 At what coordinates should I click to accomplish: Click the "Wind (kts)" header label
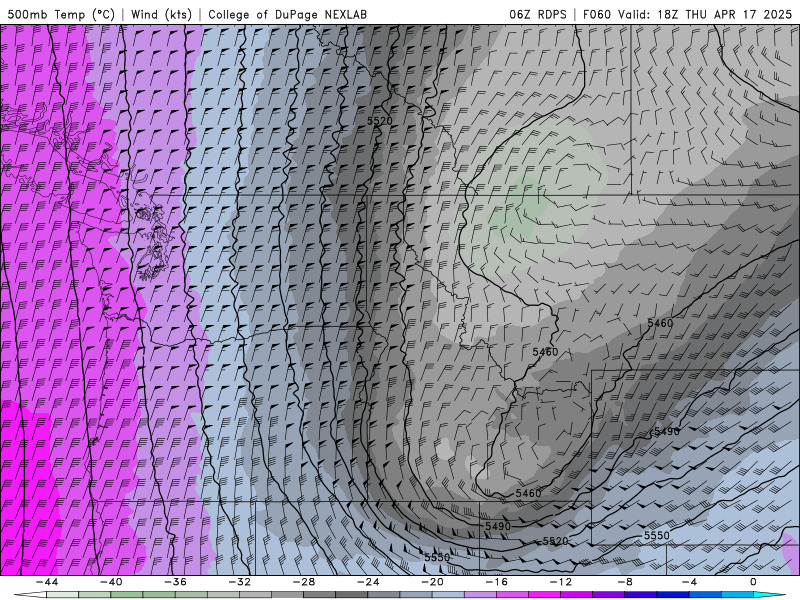click(x=161, y=14)
